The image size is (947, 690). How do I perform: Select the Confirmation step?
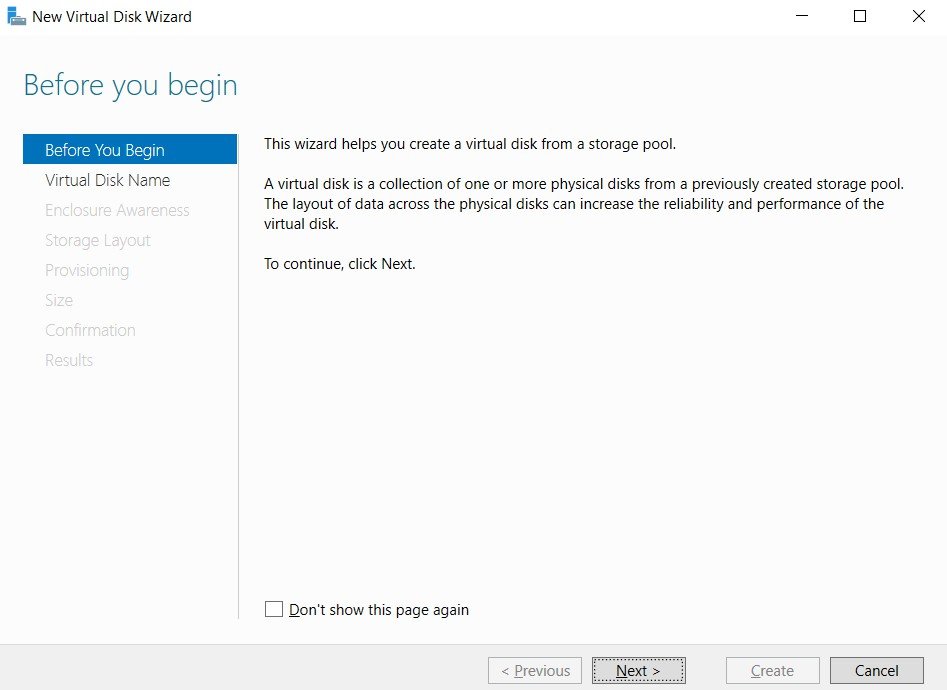pos(90,330)
